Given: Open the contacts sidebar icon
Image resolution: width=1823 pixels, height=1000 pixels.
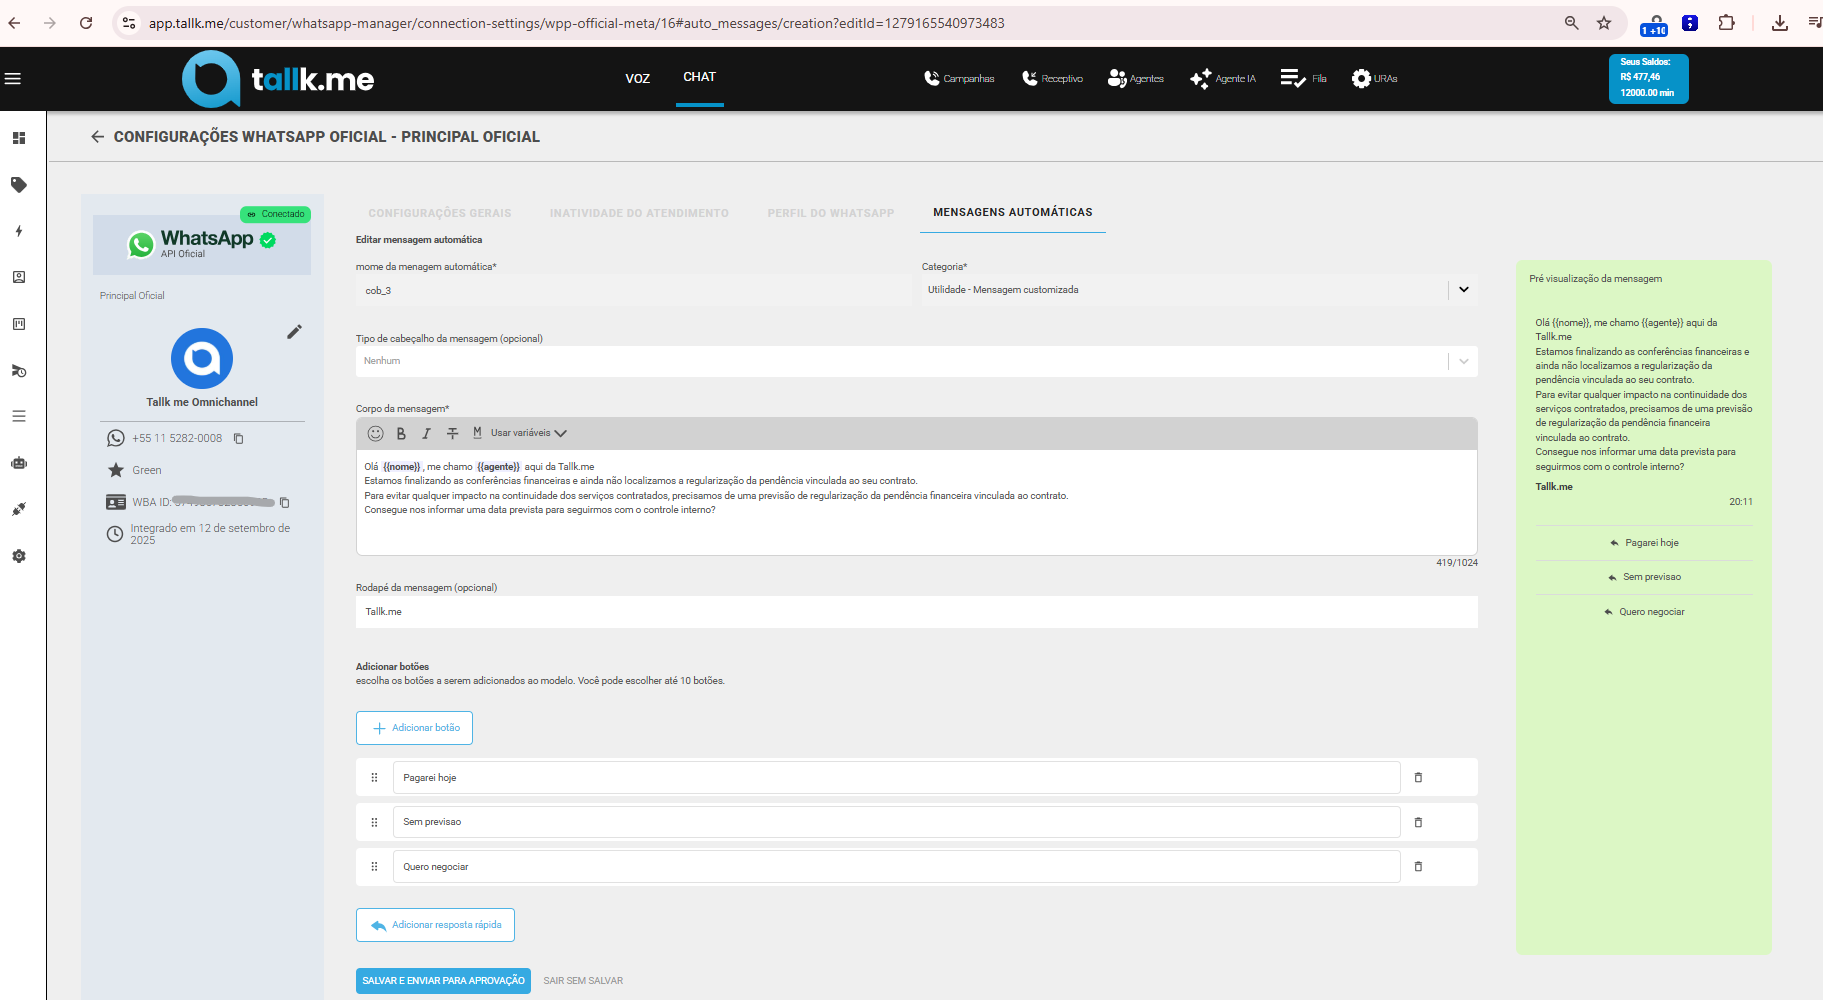Looking at the screenshot, I should click(x=19, y=278).
